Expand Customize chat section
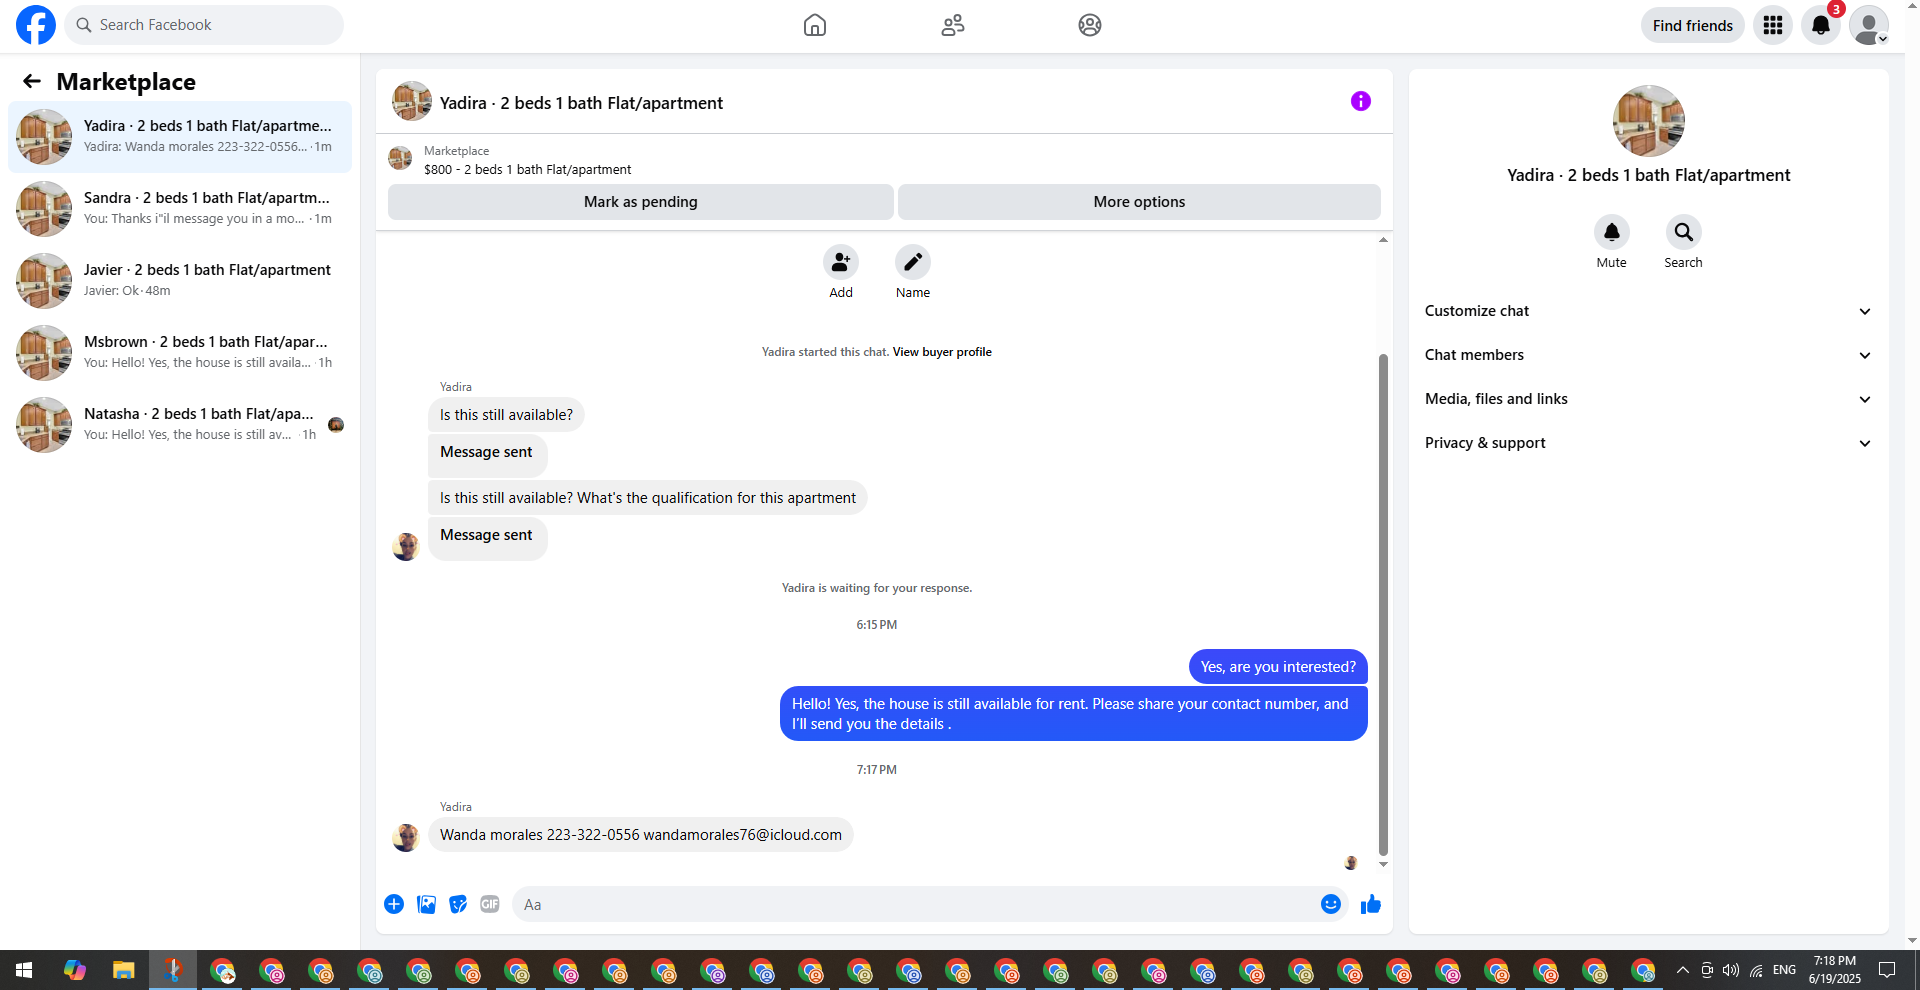 pyautogui.click(x=1648, y=311)
